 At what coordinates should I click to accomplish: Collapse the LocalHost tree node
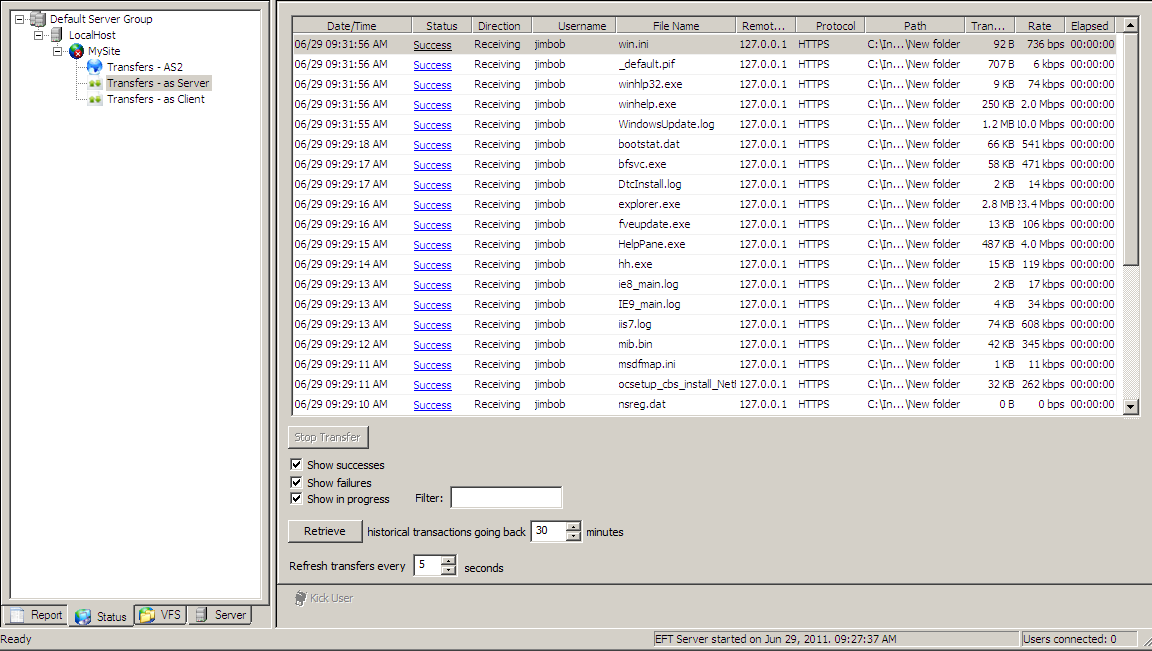pos(39,35)
